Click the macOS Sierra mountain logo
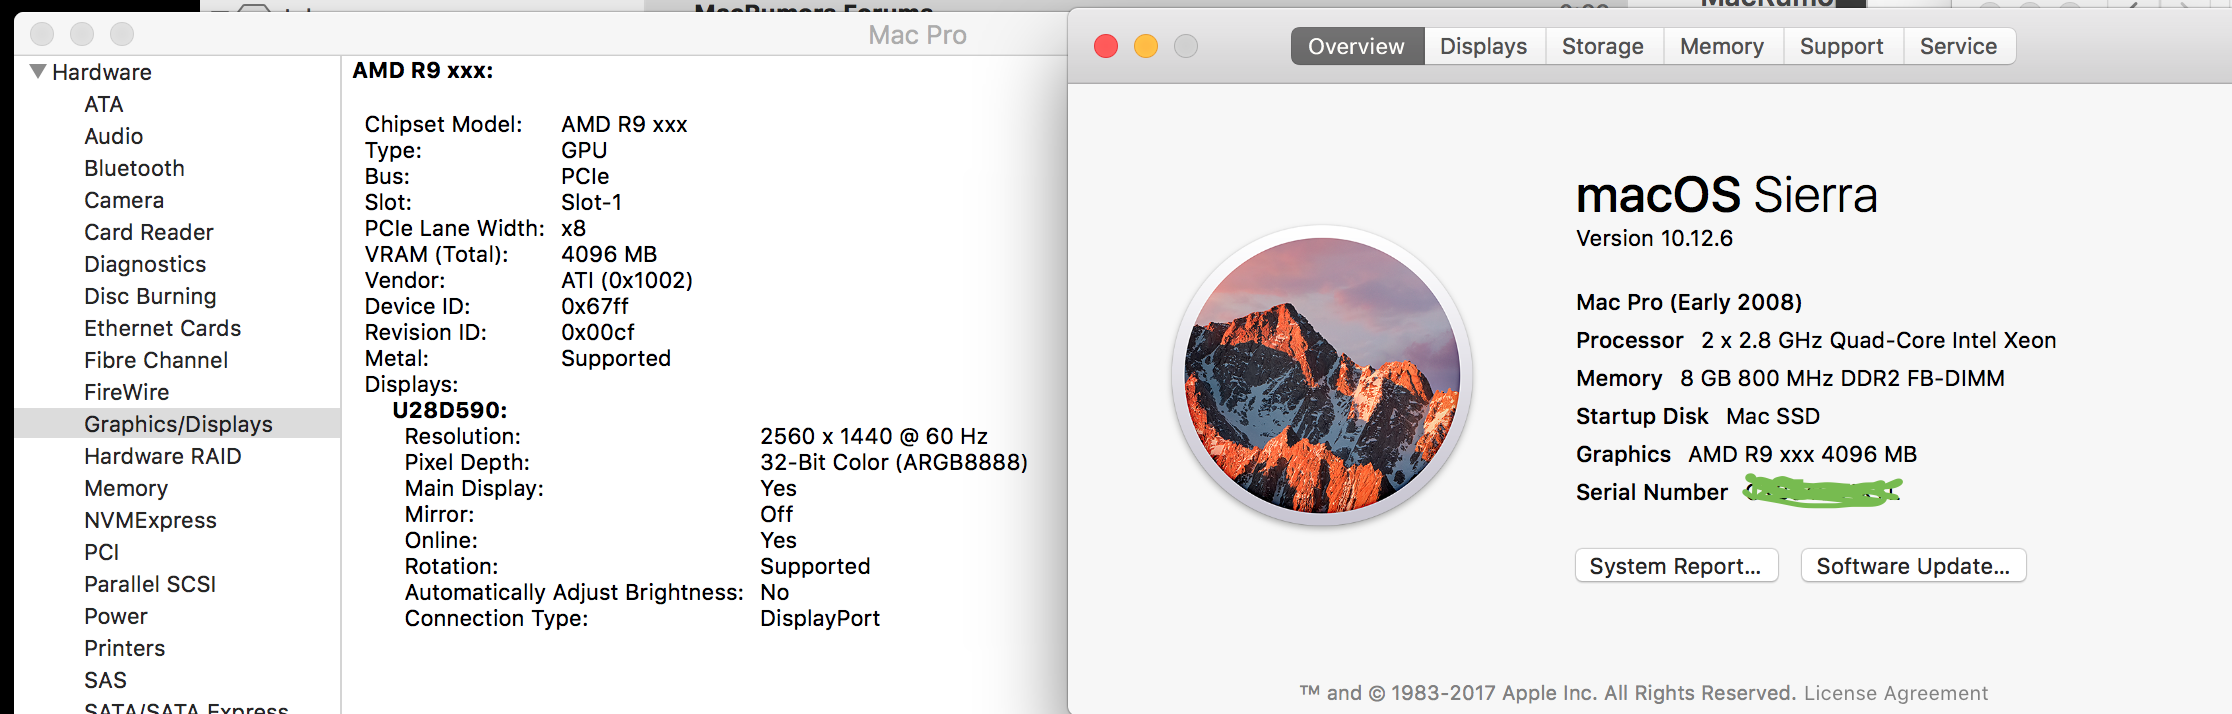The width and height of the screenshot is (2232, 714). (1322, 375)
